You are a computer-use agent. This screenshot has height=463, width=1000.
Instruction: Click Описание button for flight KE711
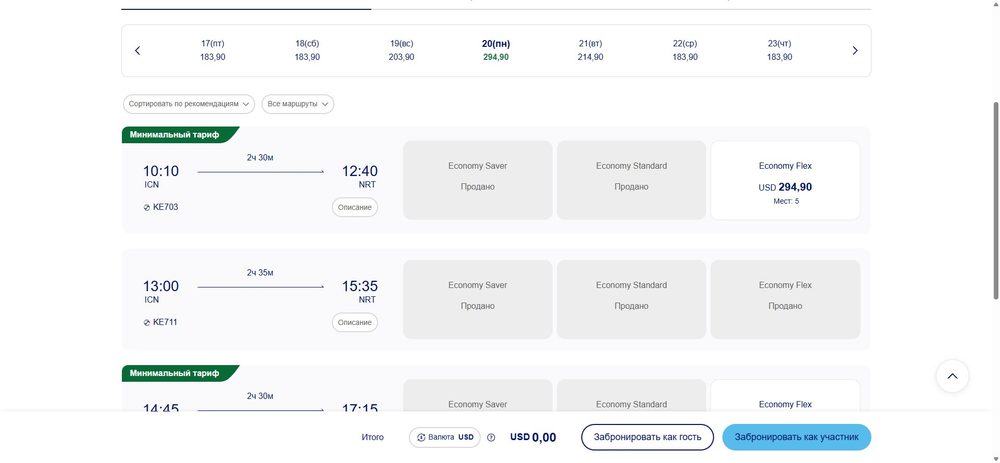355,323
